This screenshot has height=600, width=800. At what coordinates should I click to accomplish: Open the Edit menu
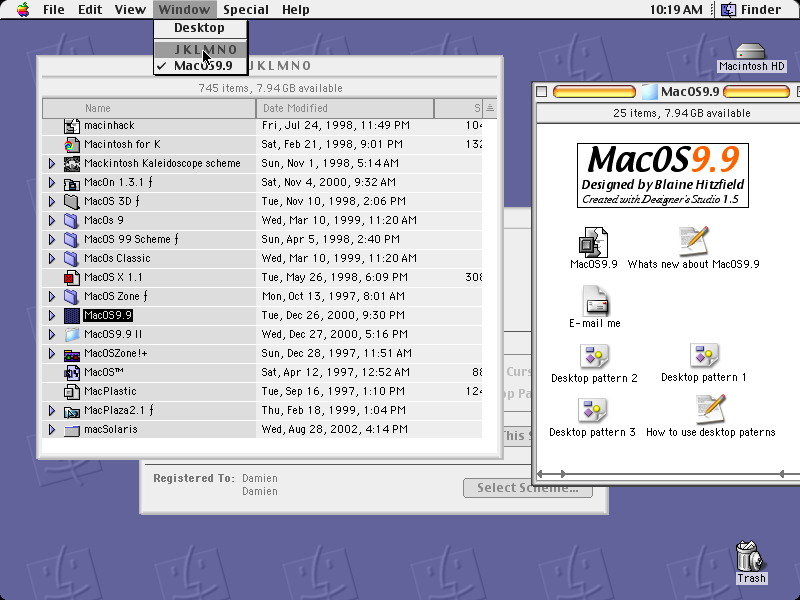(x=90, y=9)
